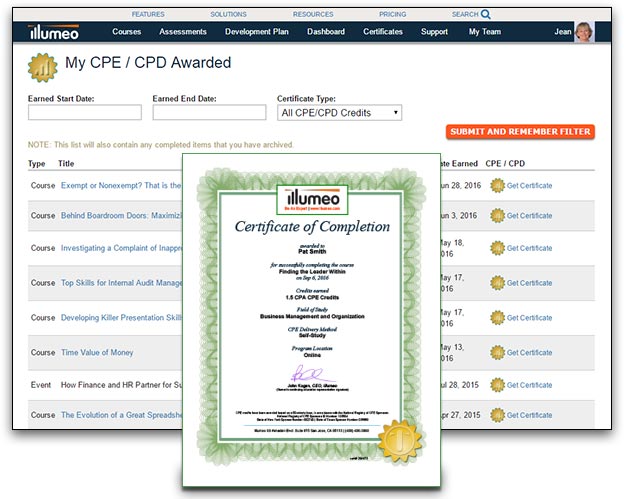Open Jean's profile avatar
The image size is (624, 499).
[x=584, y=32]
